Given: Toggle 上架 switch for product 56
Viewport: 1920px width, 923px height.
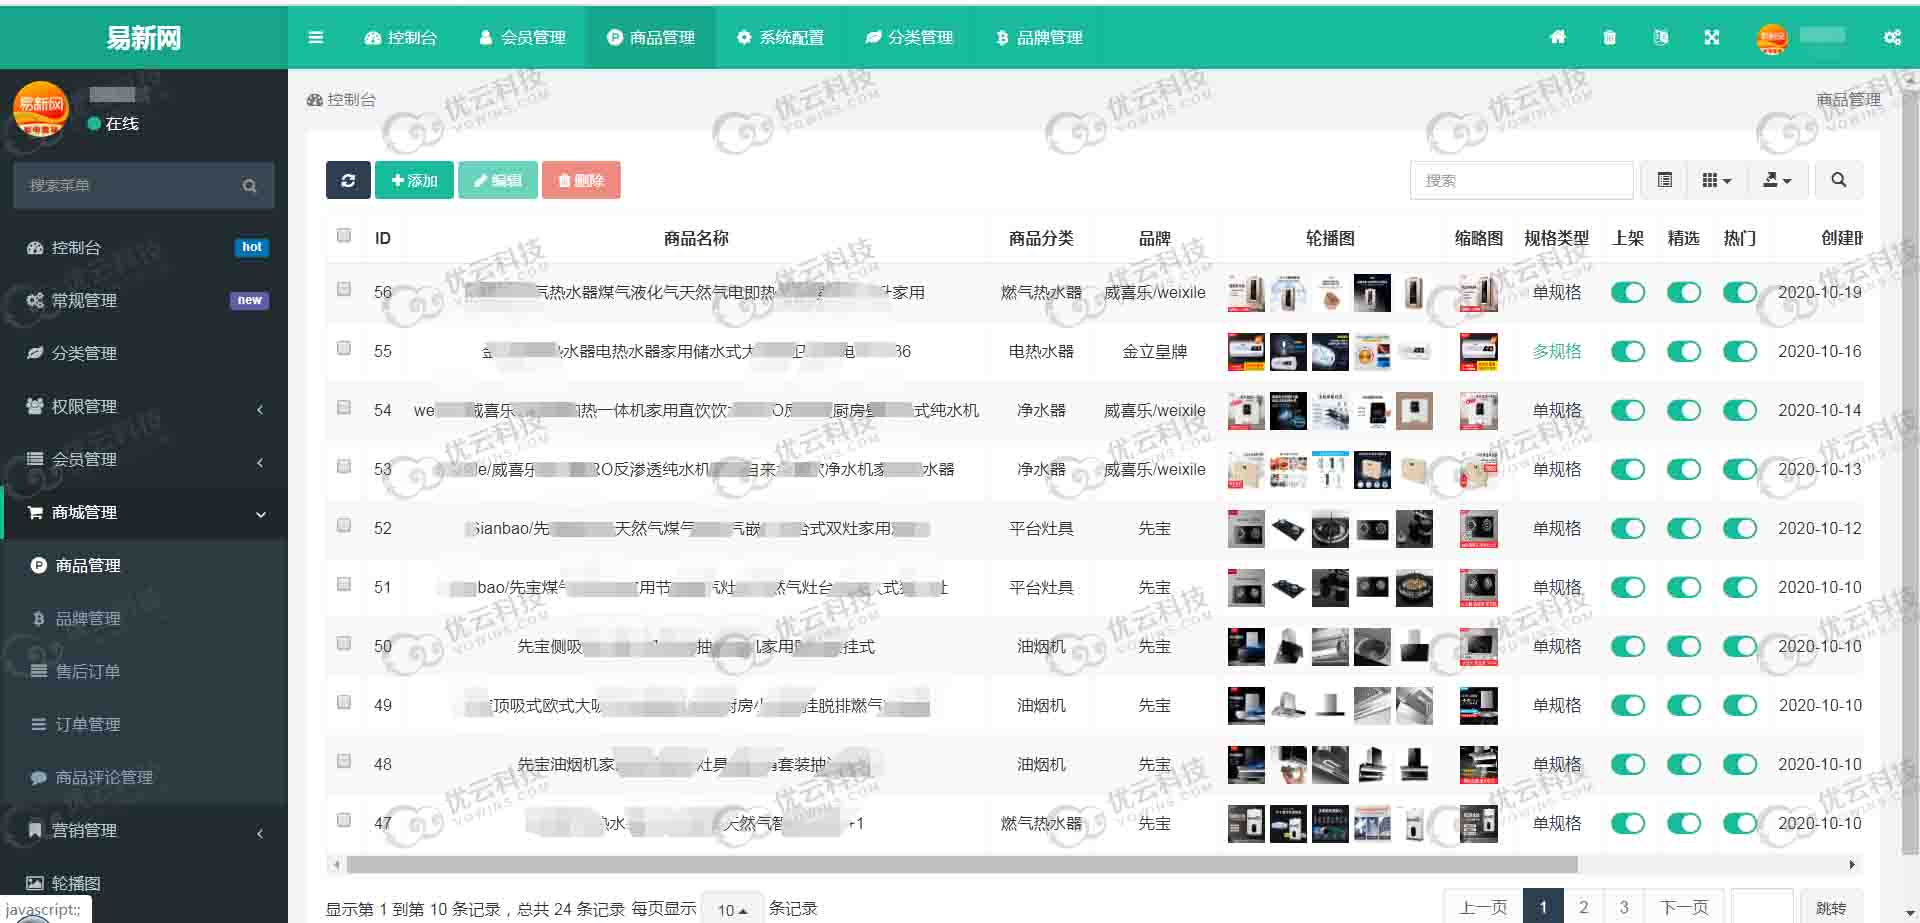Looking at the screenshot, I should (x=1628, y=292).
